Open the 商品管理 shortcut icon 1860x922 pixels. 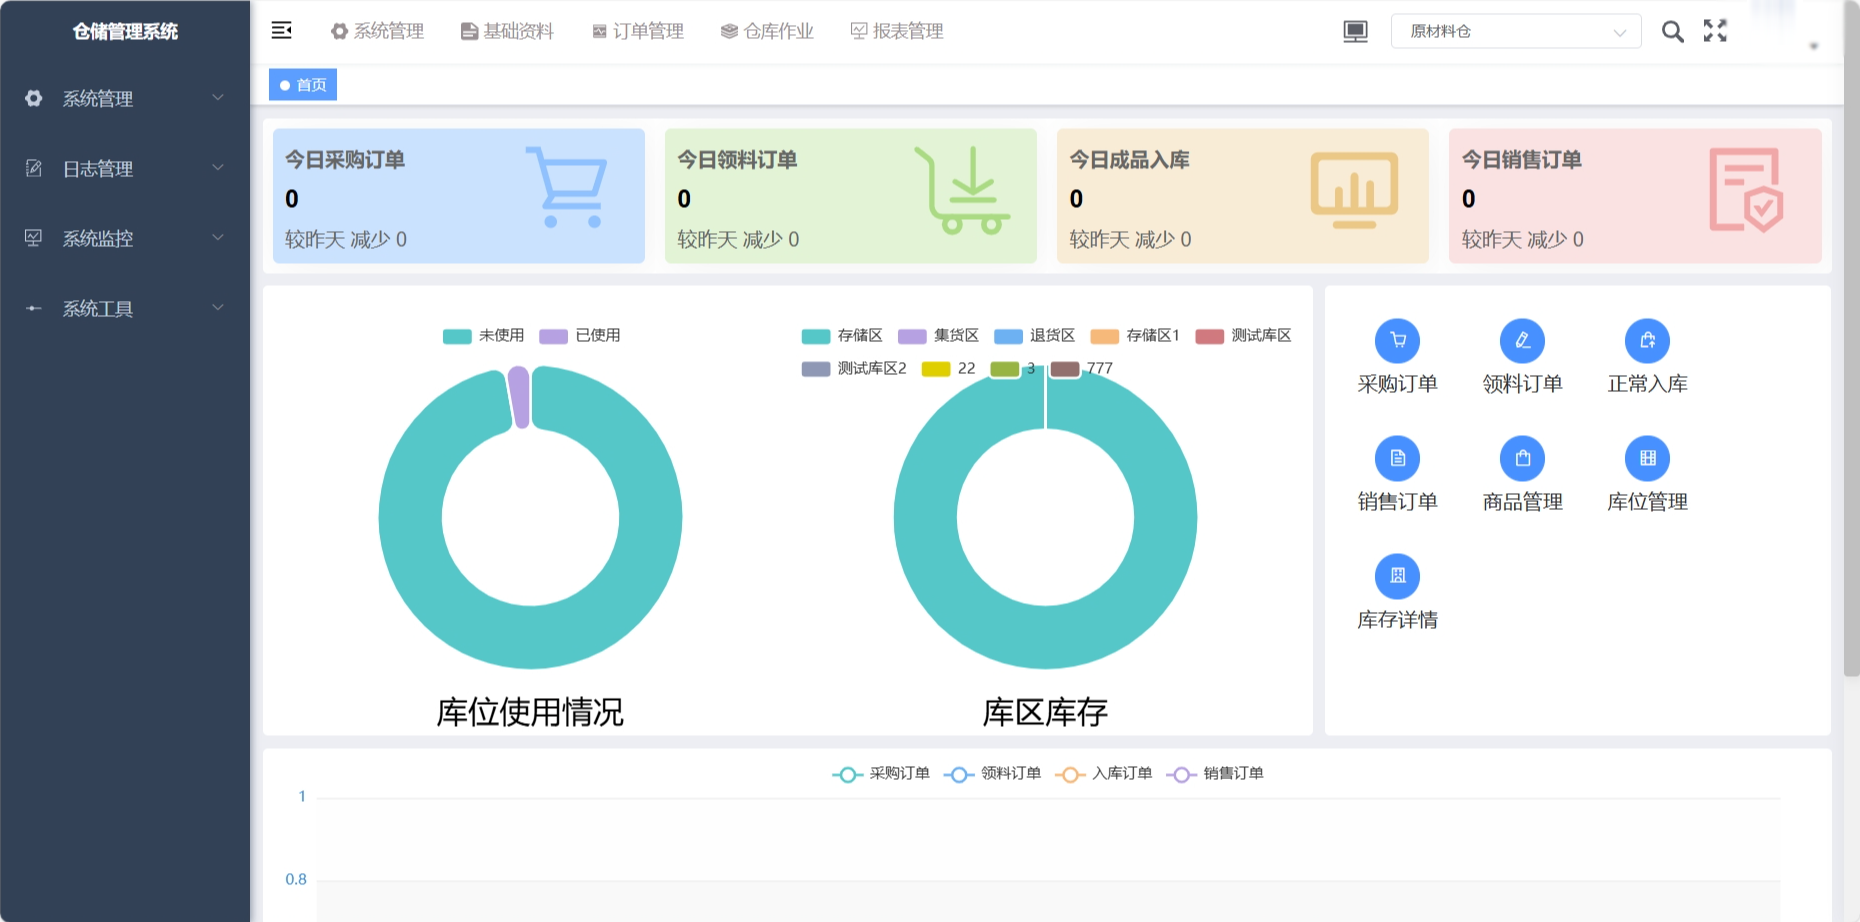click(1522, 459)
